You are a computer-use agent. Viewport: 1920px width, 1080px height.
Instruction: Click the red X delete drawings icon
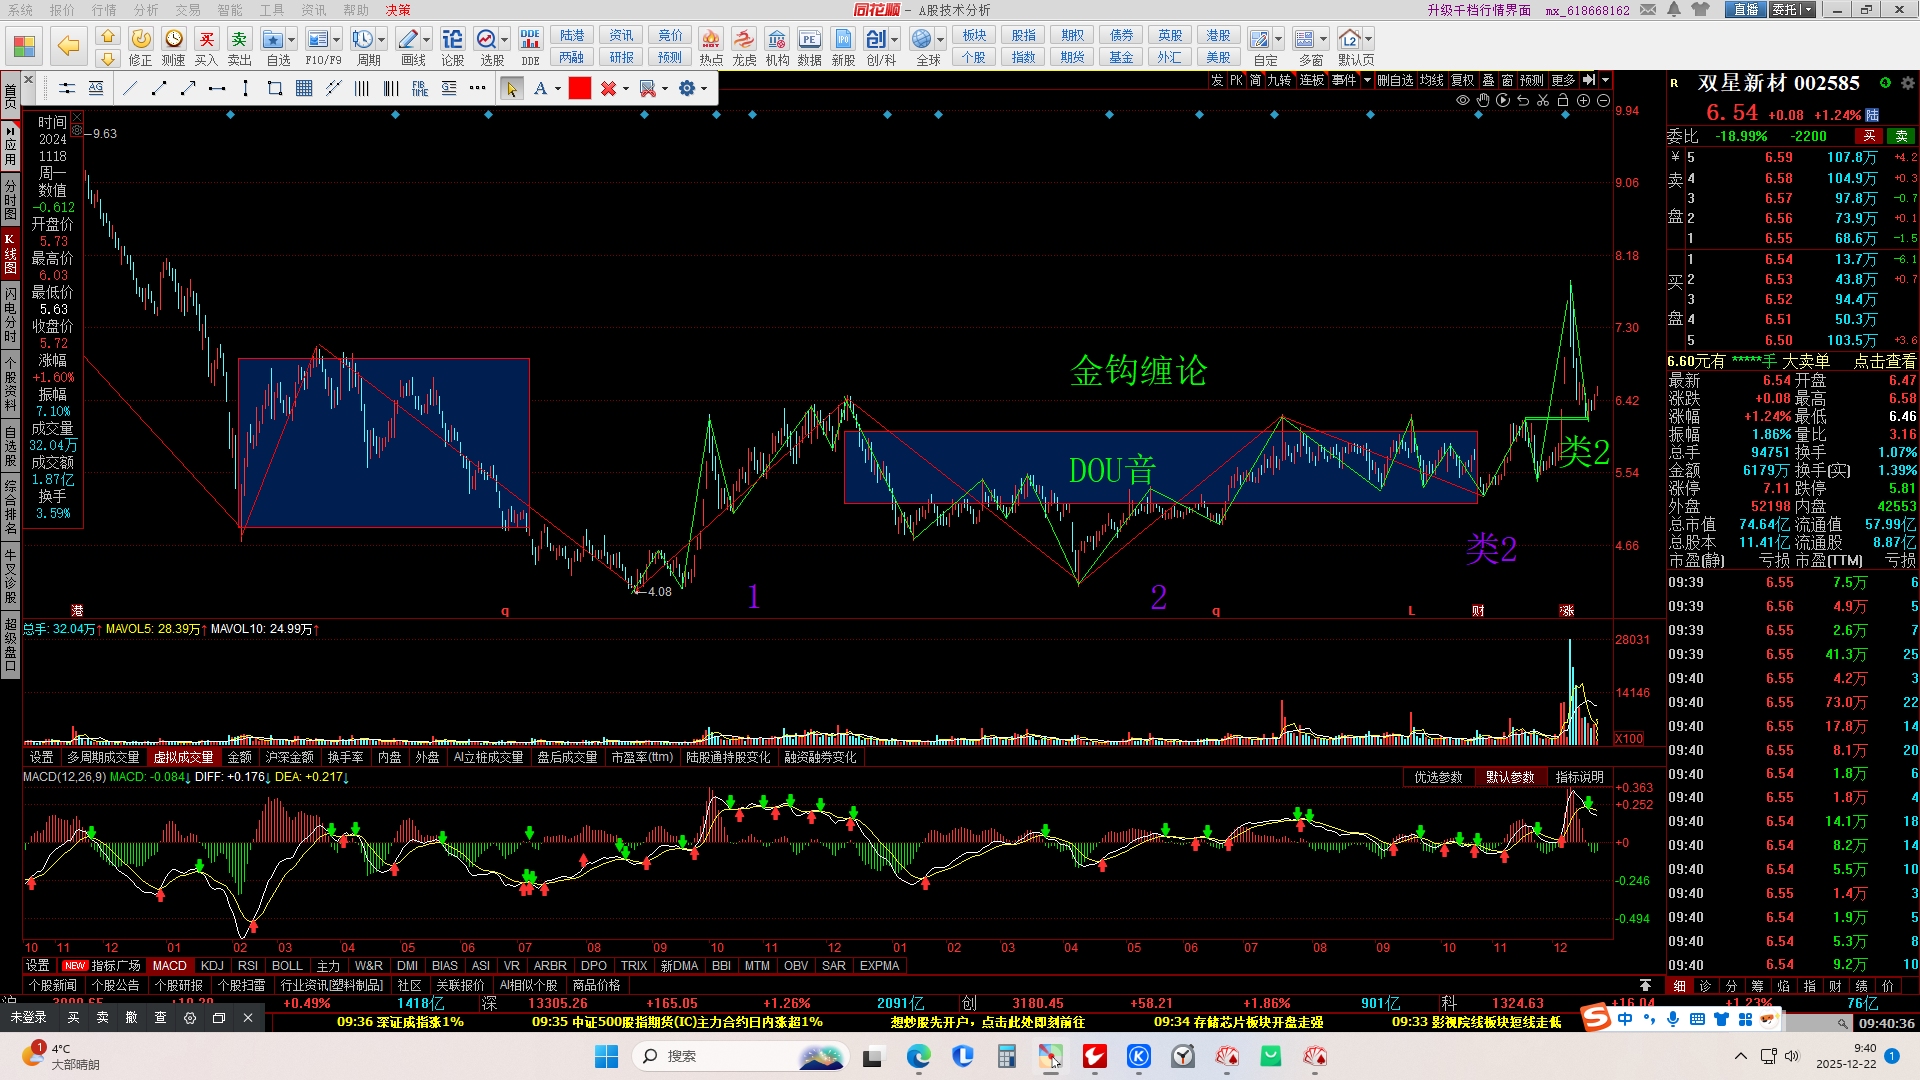(607, 89)
